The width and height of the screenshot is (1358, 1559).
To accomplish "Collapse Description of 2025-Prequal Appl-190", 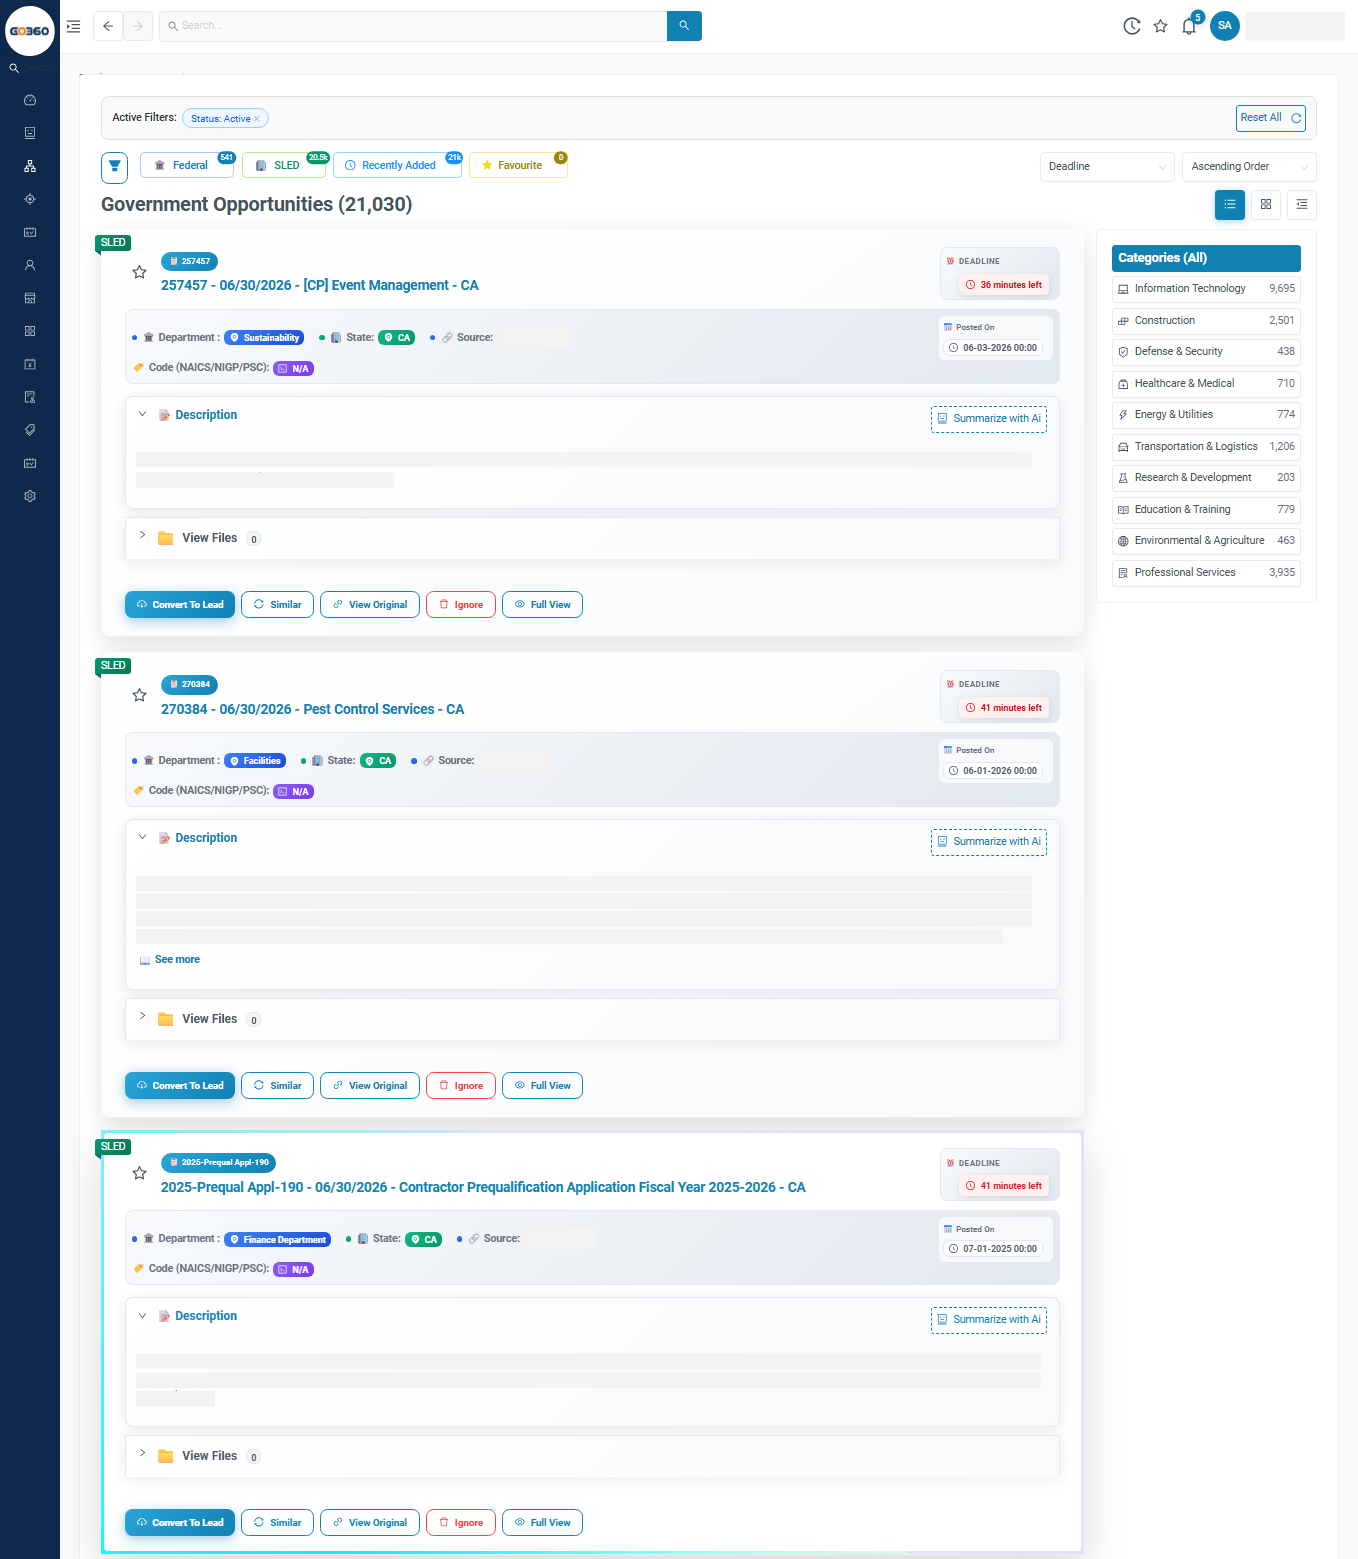I will (x=142, y=1315).
